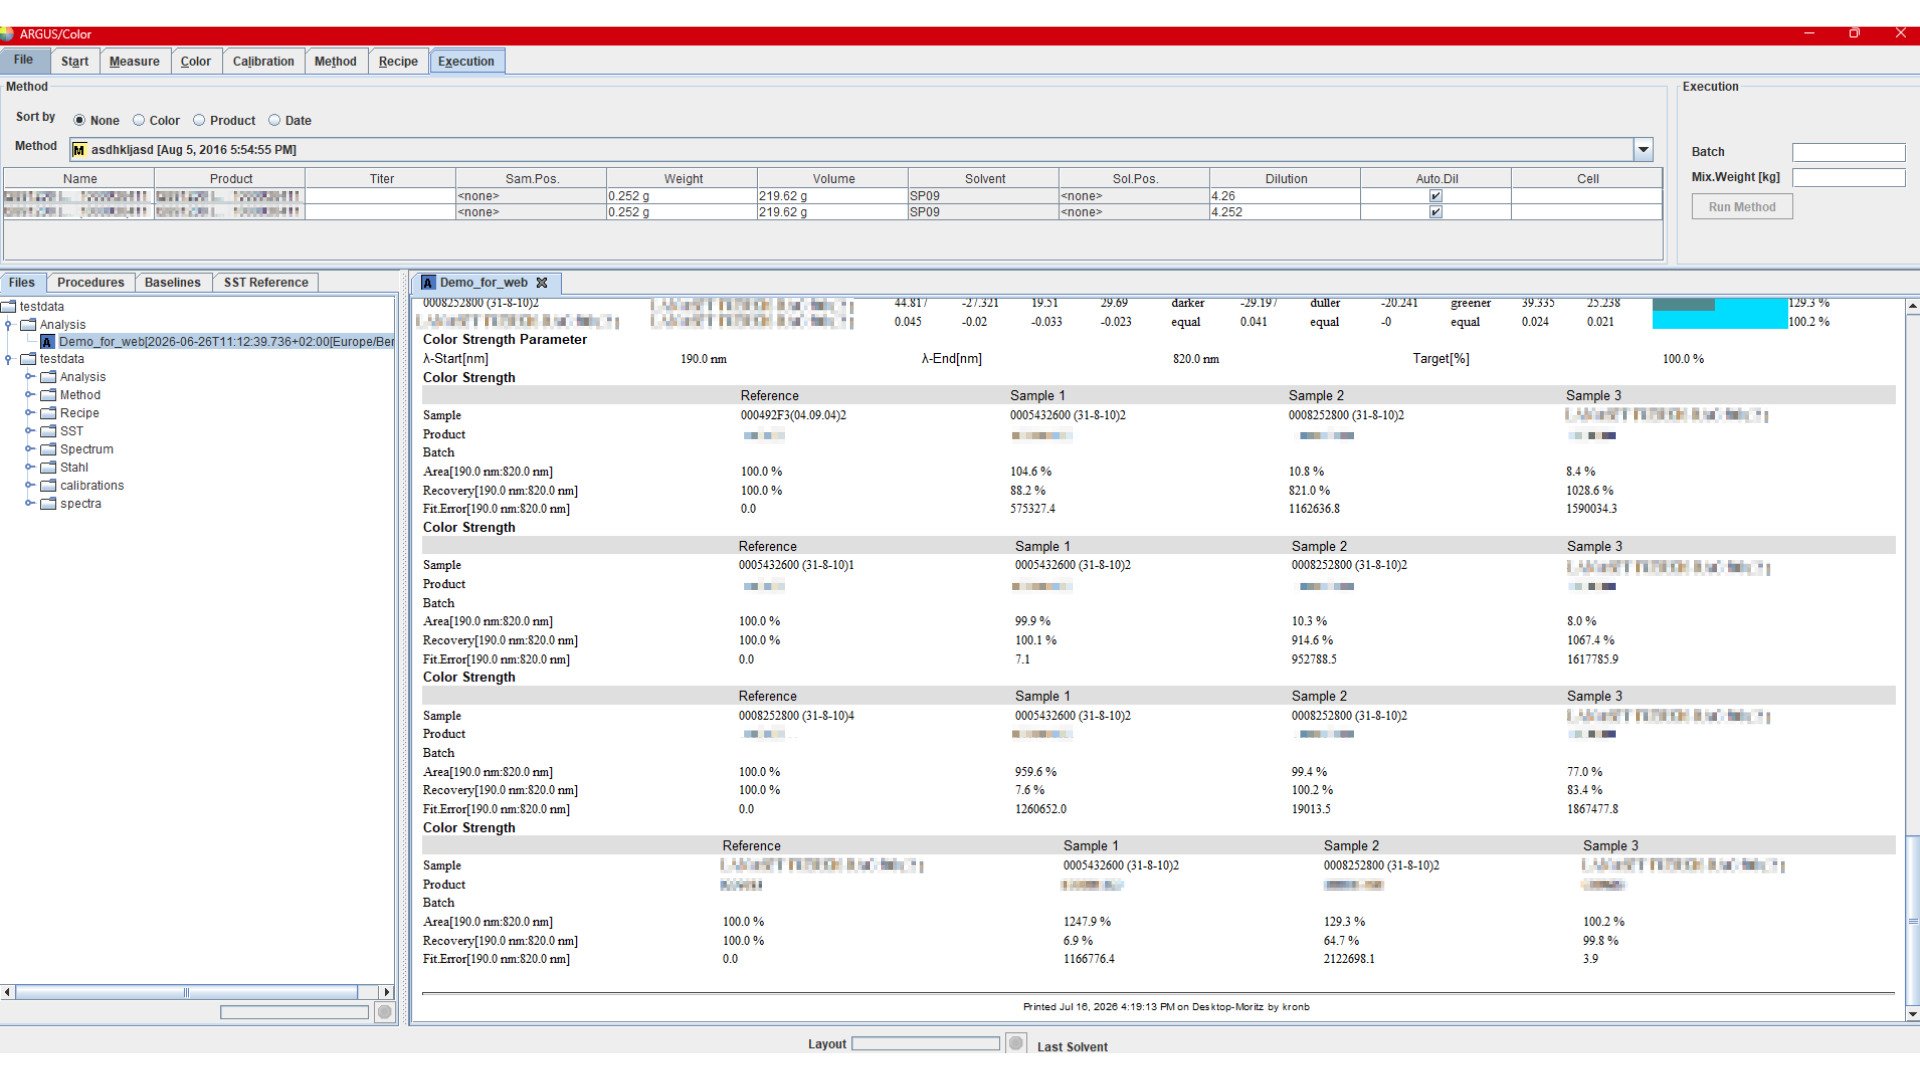Open the Files panel tab
Viewport: 1920px width, 1080px height.
point(22,283)
